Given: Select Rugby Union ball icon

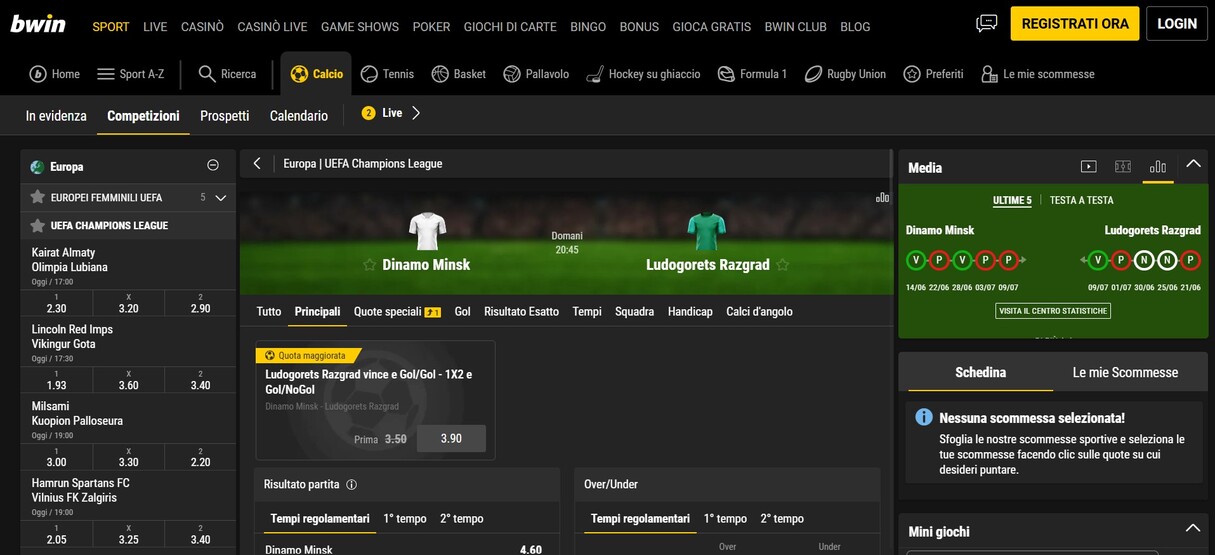Looking at the screenshot, I should (813, 74).
